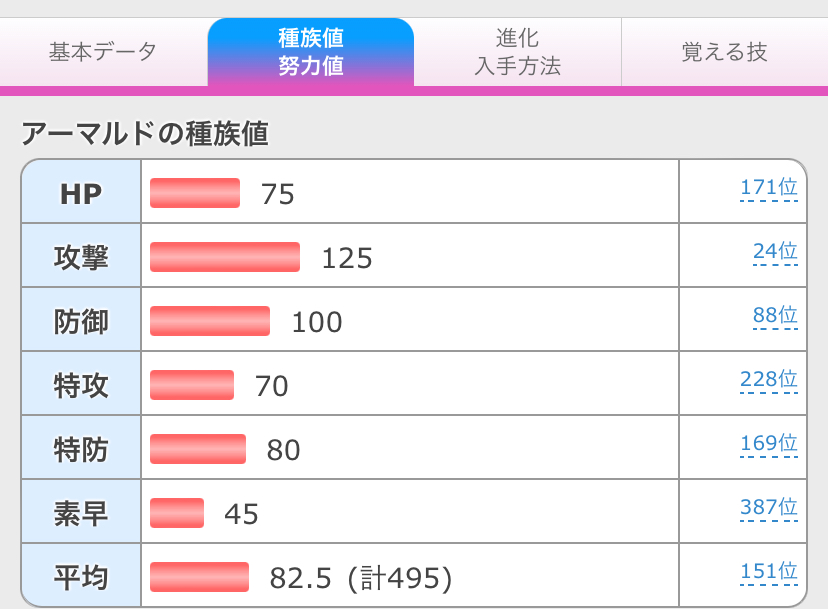
Task: Select the 種族値 努力値 tab
Action: click(311, 53)
